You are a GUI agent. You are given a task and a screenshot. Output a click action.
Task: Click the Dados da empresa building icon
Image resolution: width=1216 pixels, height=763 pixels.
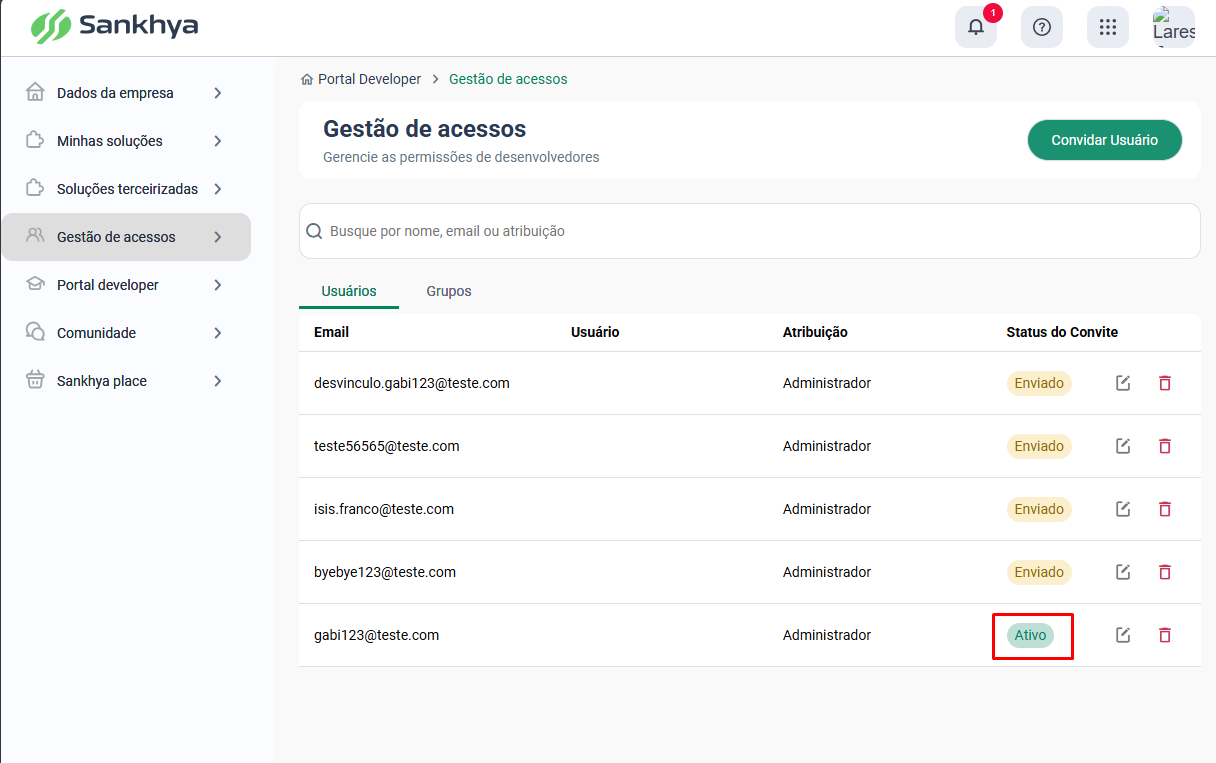tap(35, 92)
